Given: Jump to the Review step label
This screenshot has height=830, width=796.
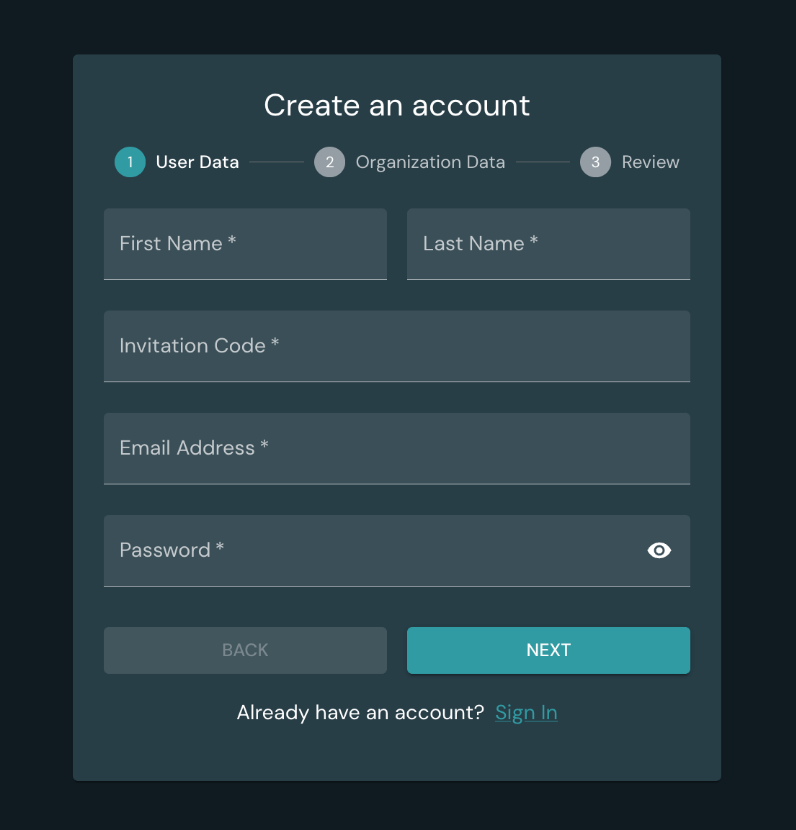Looking at the screenshot, I should (x=650, y=162).
